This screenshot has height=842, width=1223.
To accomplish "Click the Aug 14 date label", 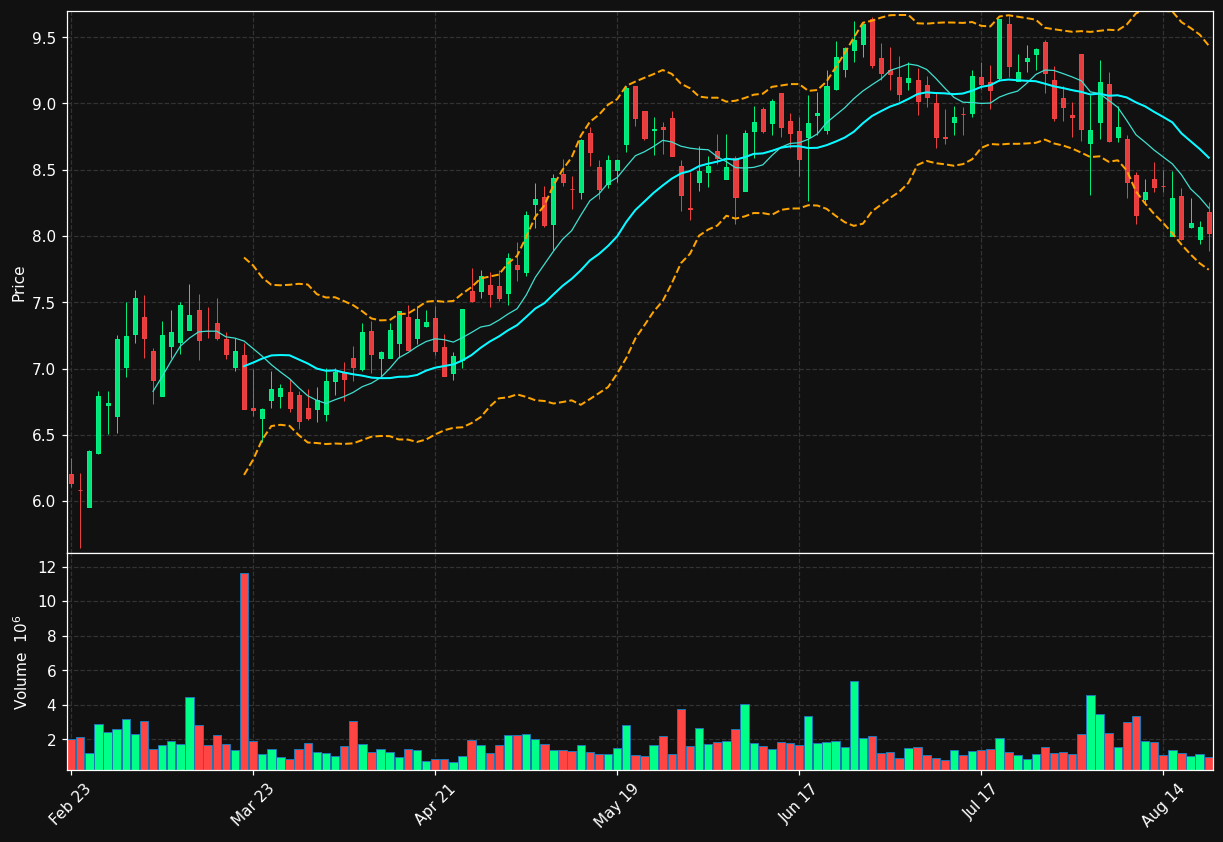I will coord(1163,805).
